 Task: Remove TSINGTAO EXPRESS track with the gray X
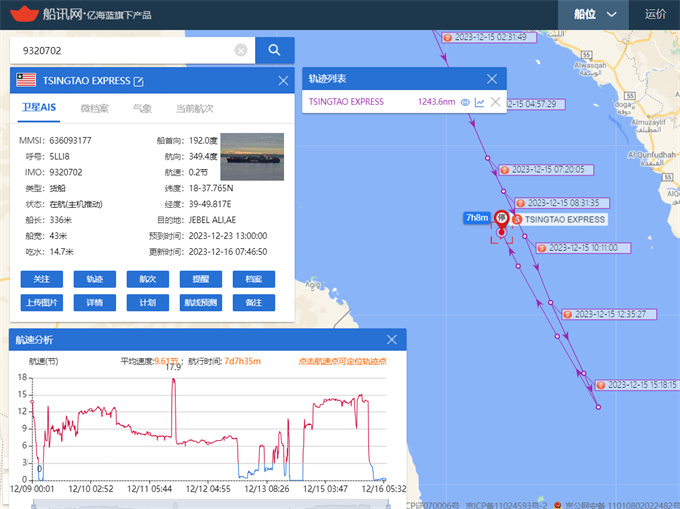click(495, 102)
